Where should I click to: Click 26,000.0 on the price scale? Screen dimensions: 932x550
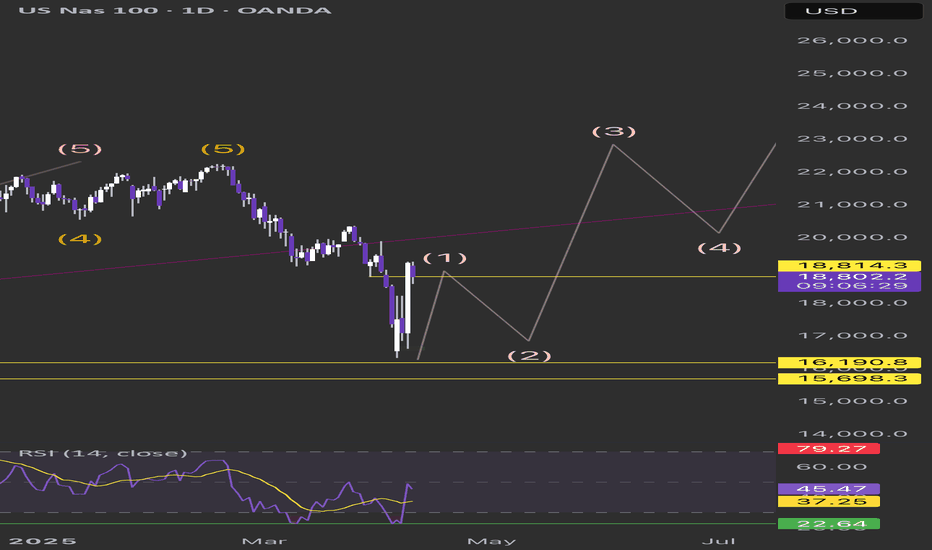point(852,40)
